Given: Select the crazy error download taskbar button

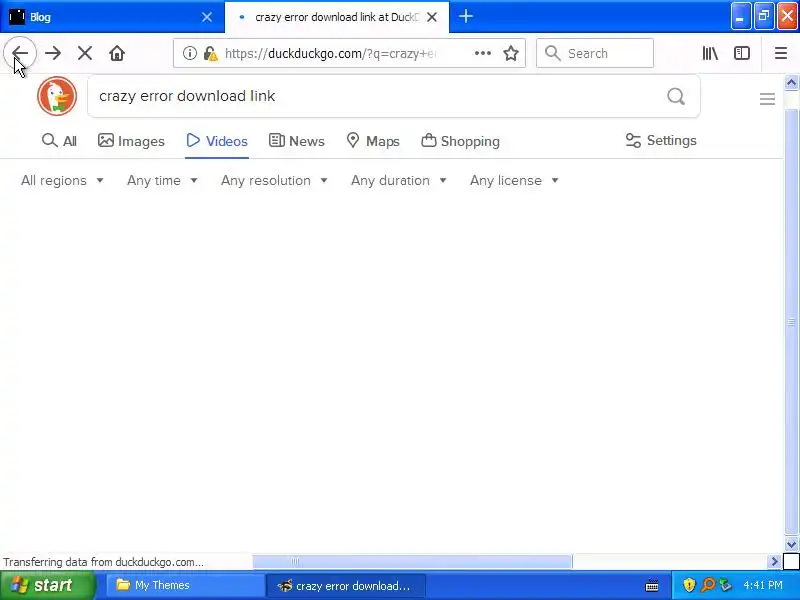Looking at the screenshot, I should point(345,585).
